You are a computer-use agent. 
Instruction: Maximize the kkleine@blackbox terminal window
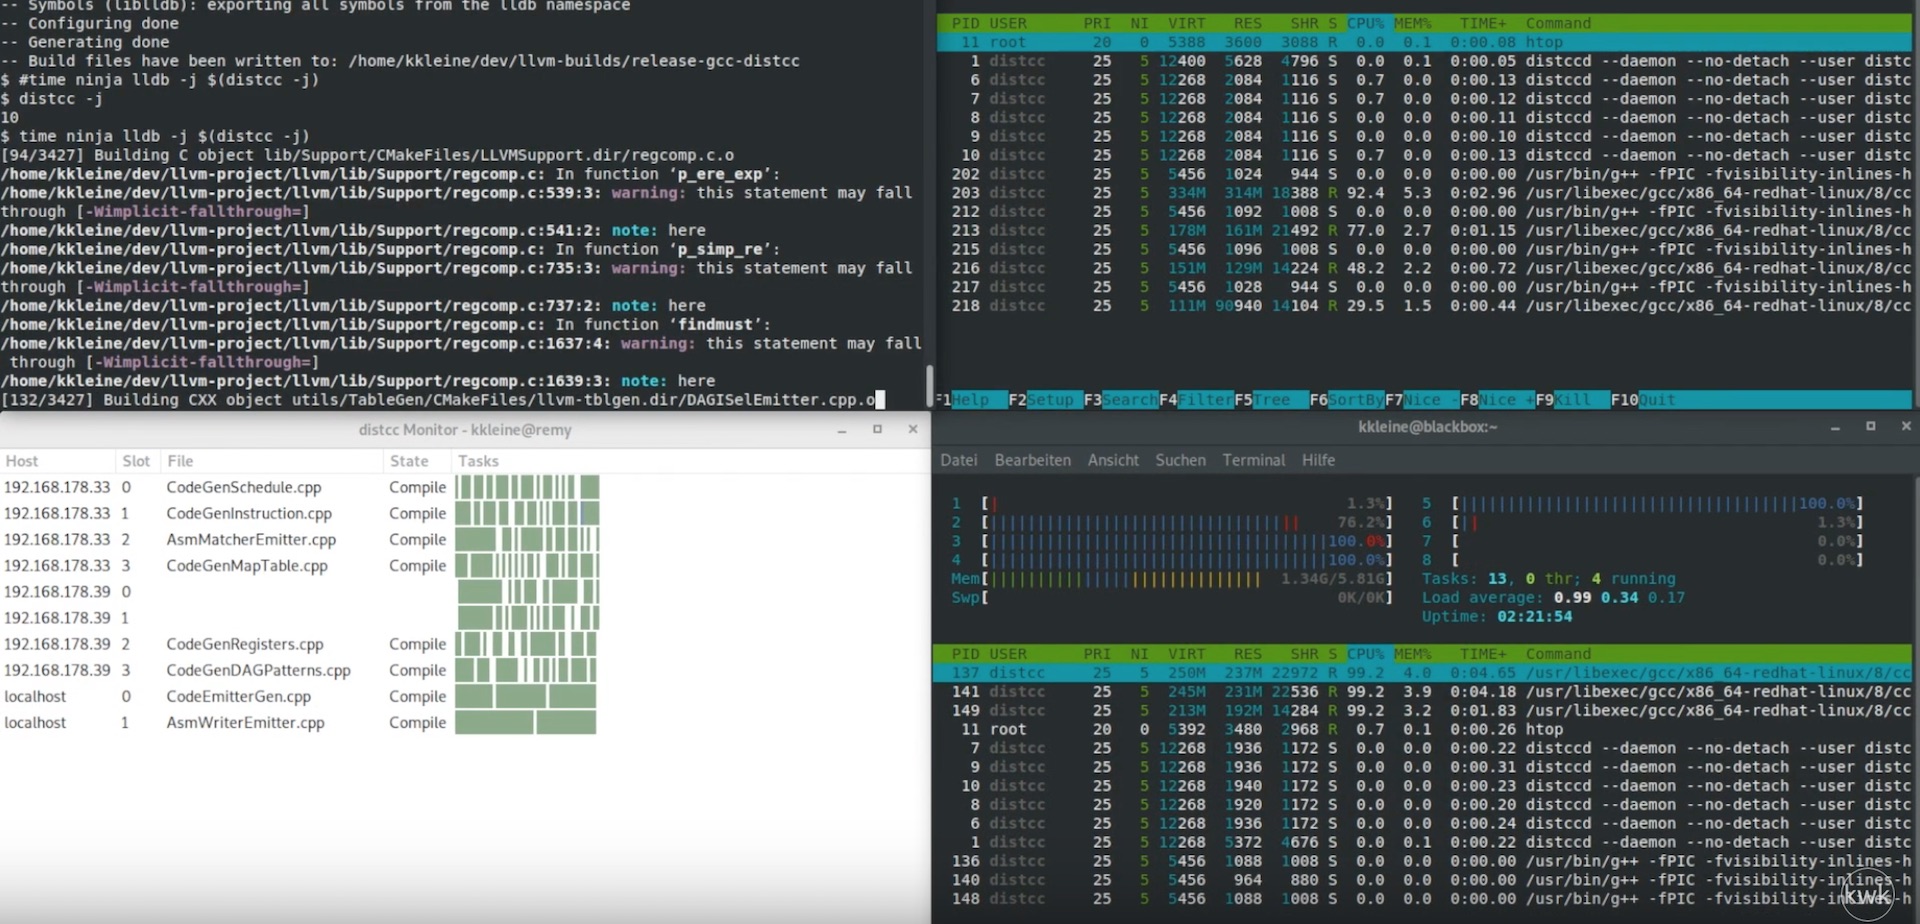1870,426
